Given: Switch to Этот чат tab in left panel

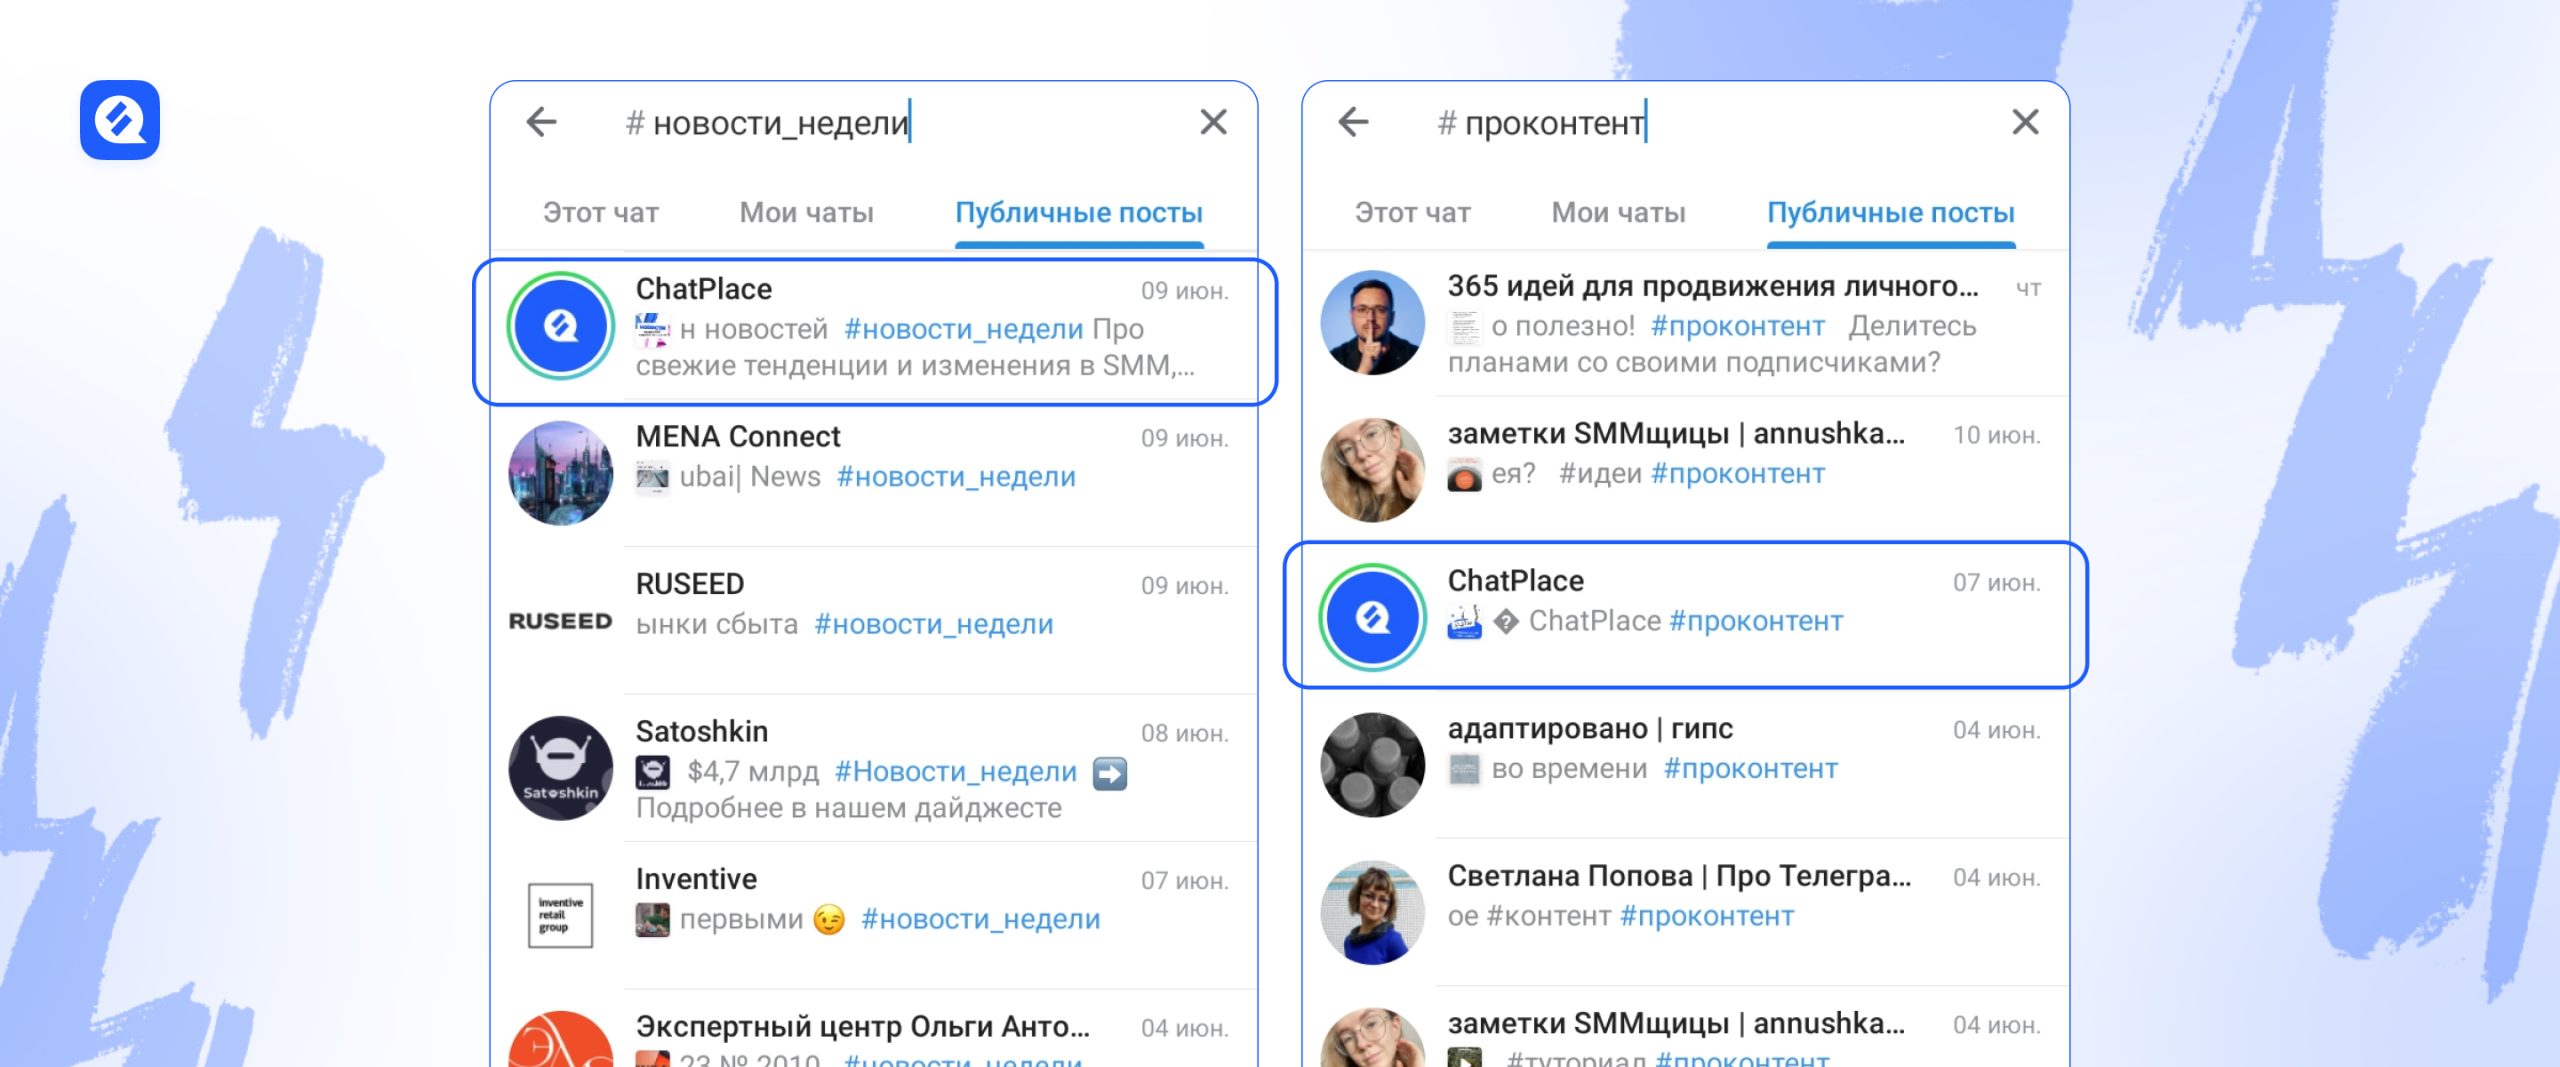Looking at the screenshot, I should click(x=601, y=213).
